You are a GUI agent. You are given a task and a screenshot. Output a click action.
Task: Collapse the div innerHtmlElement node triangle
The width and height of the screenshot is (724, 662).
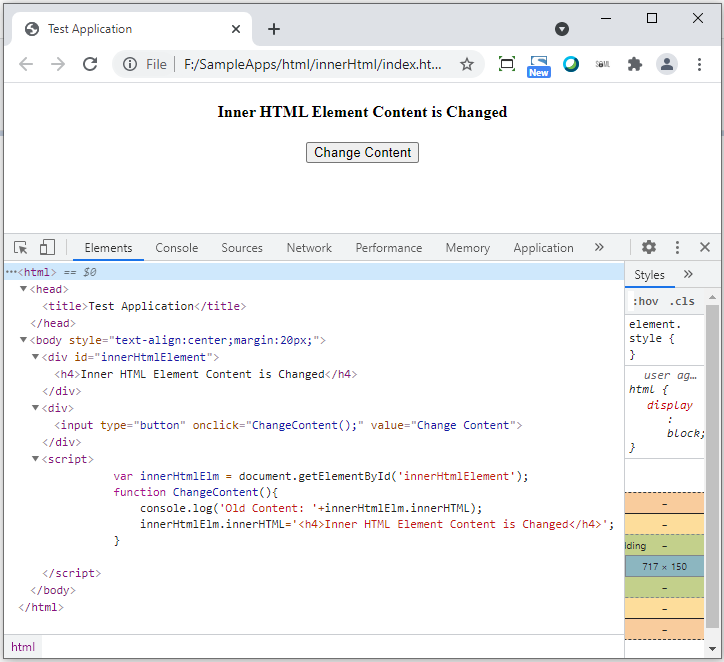[35, 357]
